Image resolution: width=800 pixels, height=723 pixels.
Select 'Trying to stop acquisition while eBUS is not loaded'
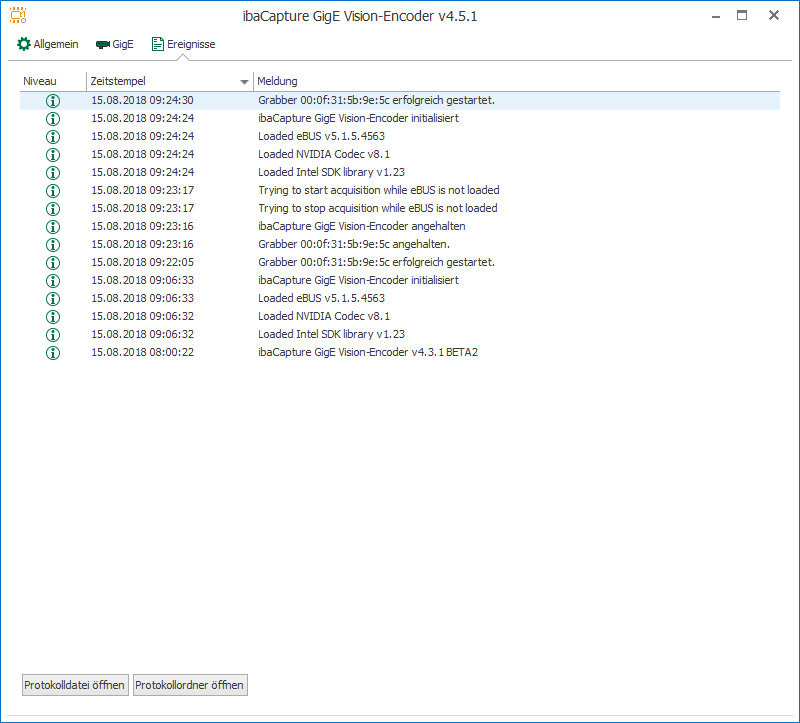tap(378, 208)
